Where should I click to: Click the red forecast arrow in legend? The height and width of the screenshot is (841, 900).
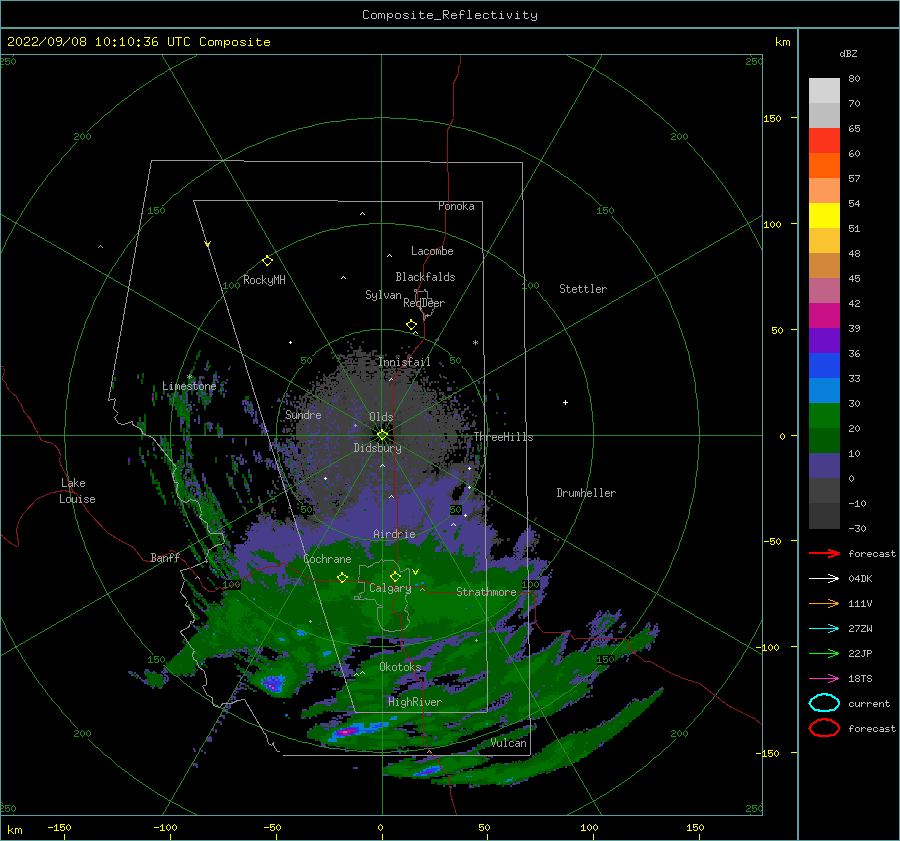point(824,553)
